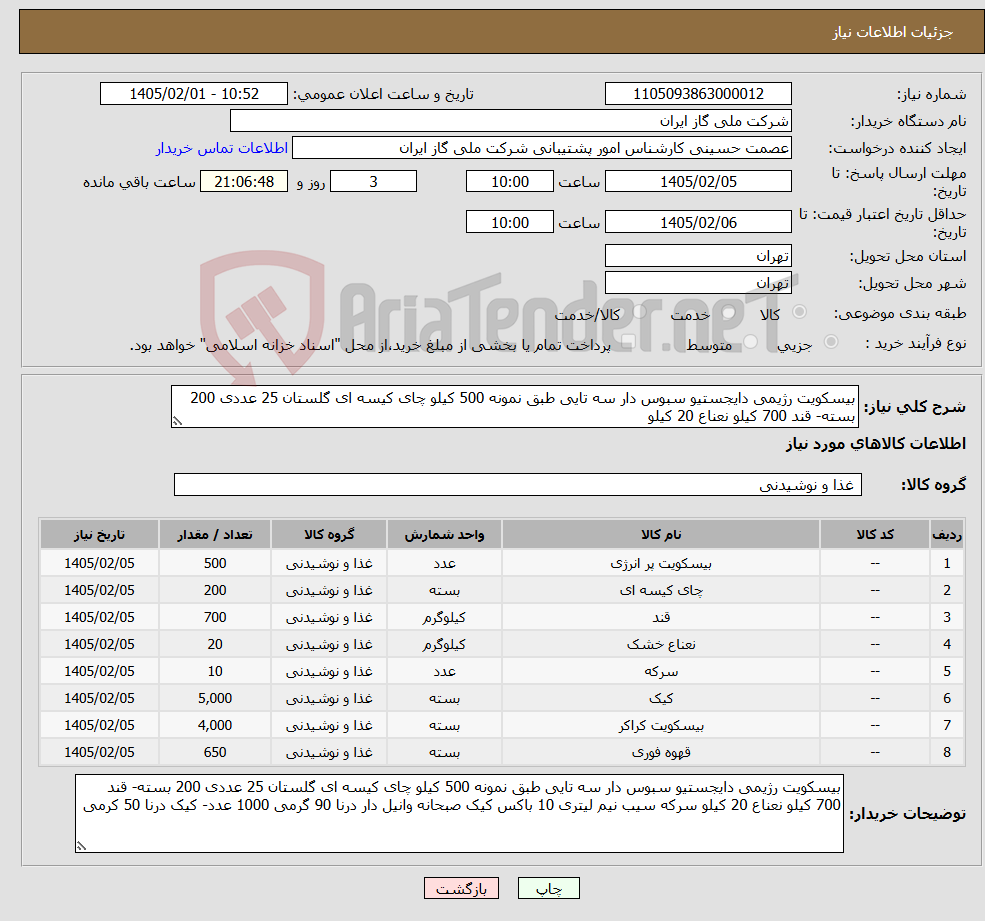Click the چاپ print button
Viewport: 985px width, 921px height.
point(548,888)
